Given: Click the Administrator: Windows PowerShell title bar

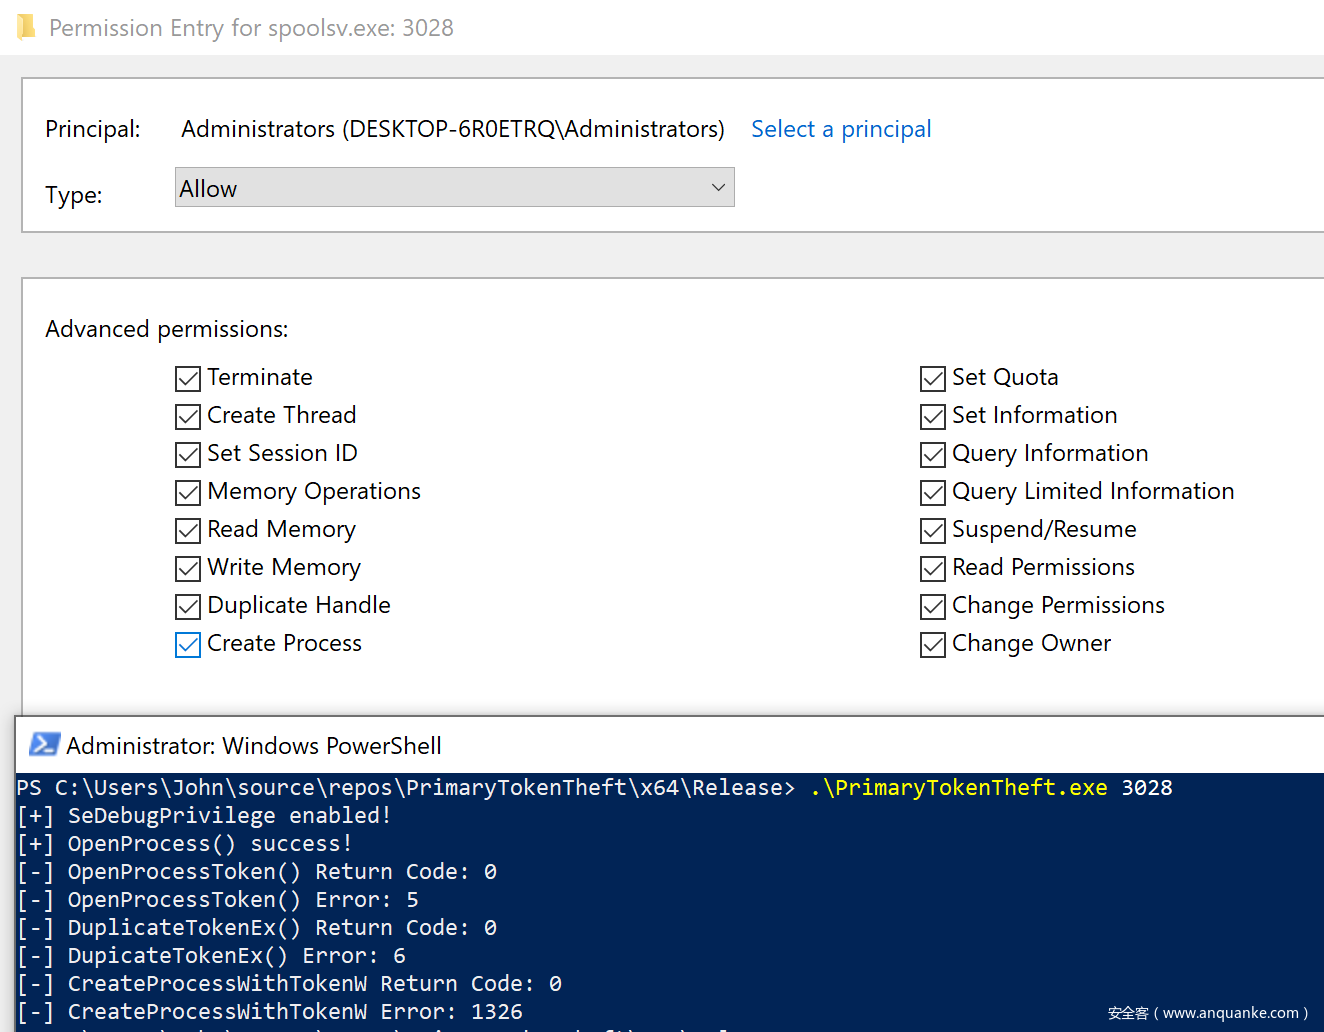Looking at the screenshot, I should point(600,745).
